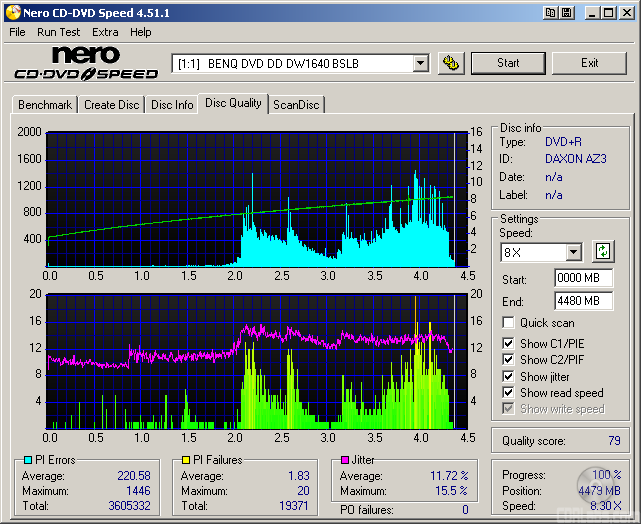Click the copy-to-clipboard icon in title bar
Viewport: 641px width, 524px height.
pyautogui.click(x=551, y=12)
